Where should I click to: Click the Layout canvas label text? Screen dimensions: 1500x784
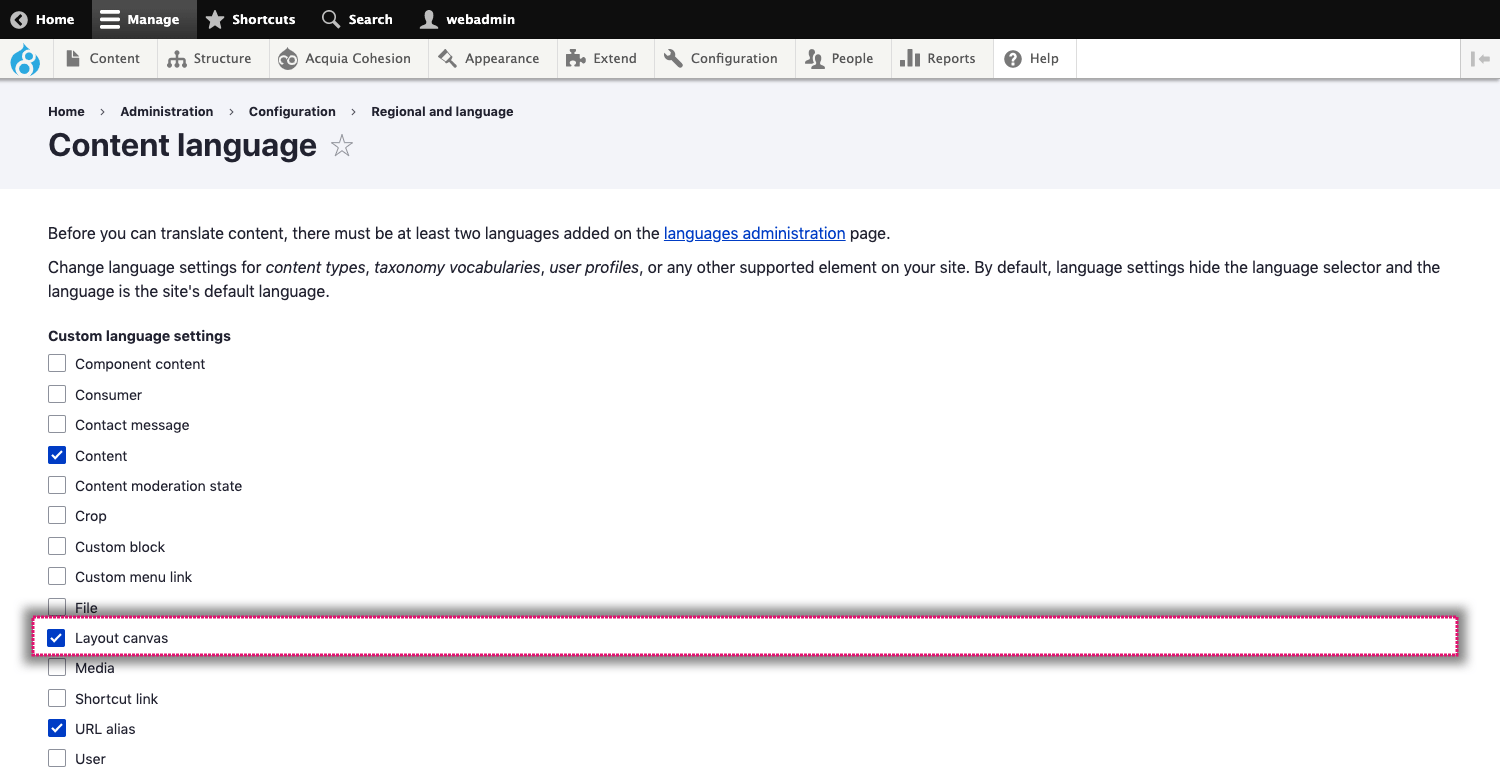point(122,638)
